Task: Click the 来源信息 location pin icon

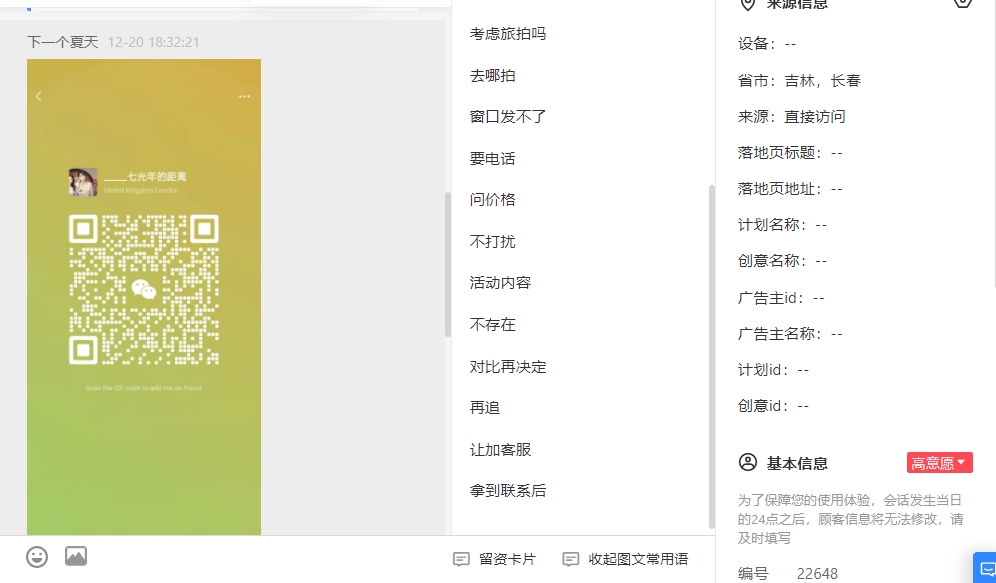Action: click(748, 4)
